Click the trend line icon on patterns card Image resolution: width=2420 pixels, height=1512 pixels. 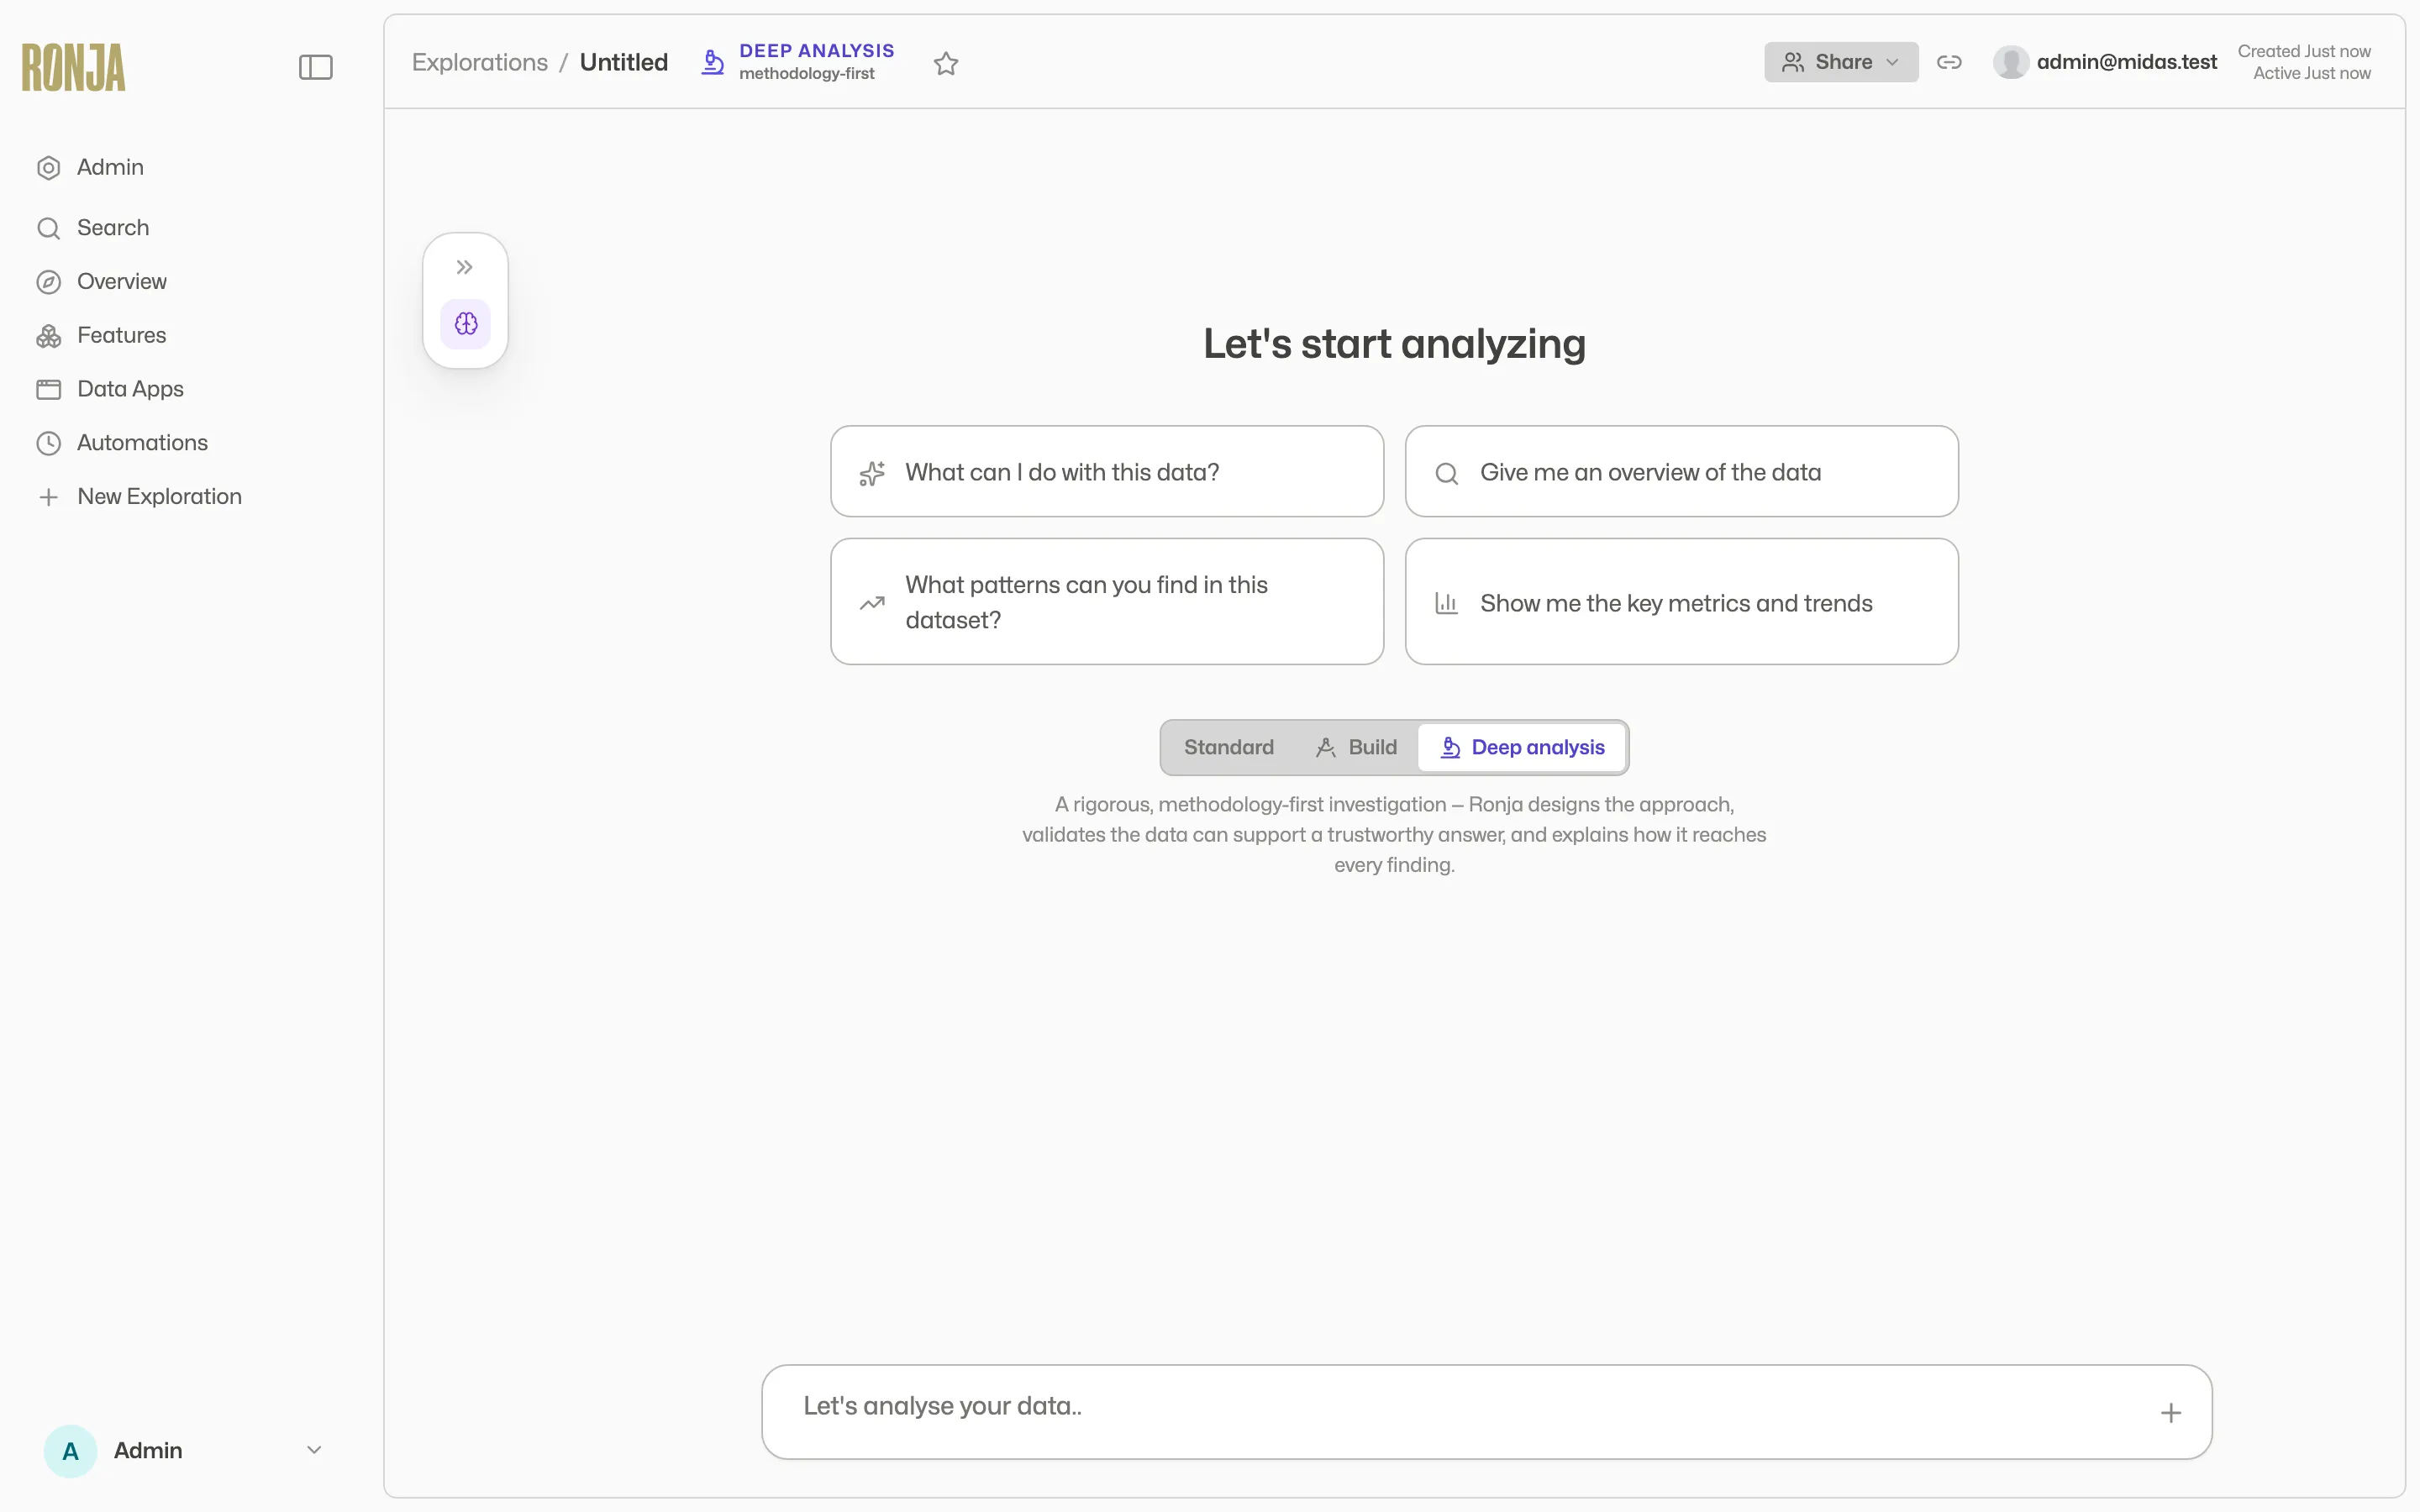872,603
